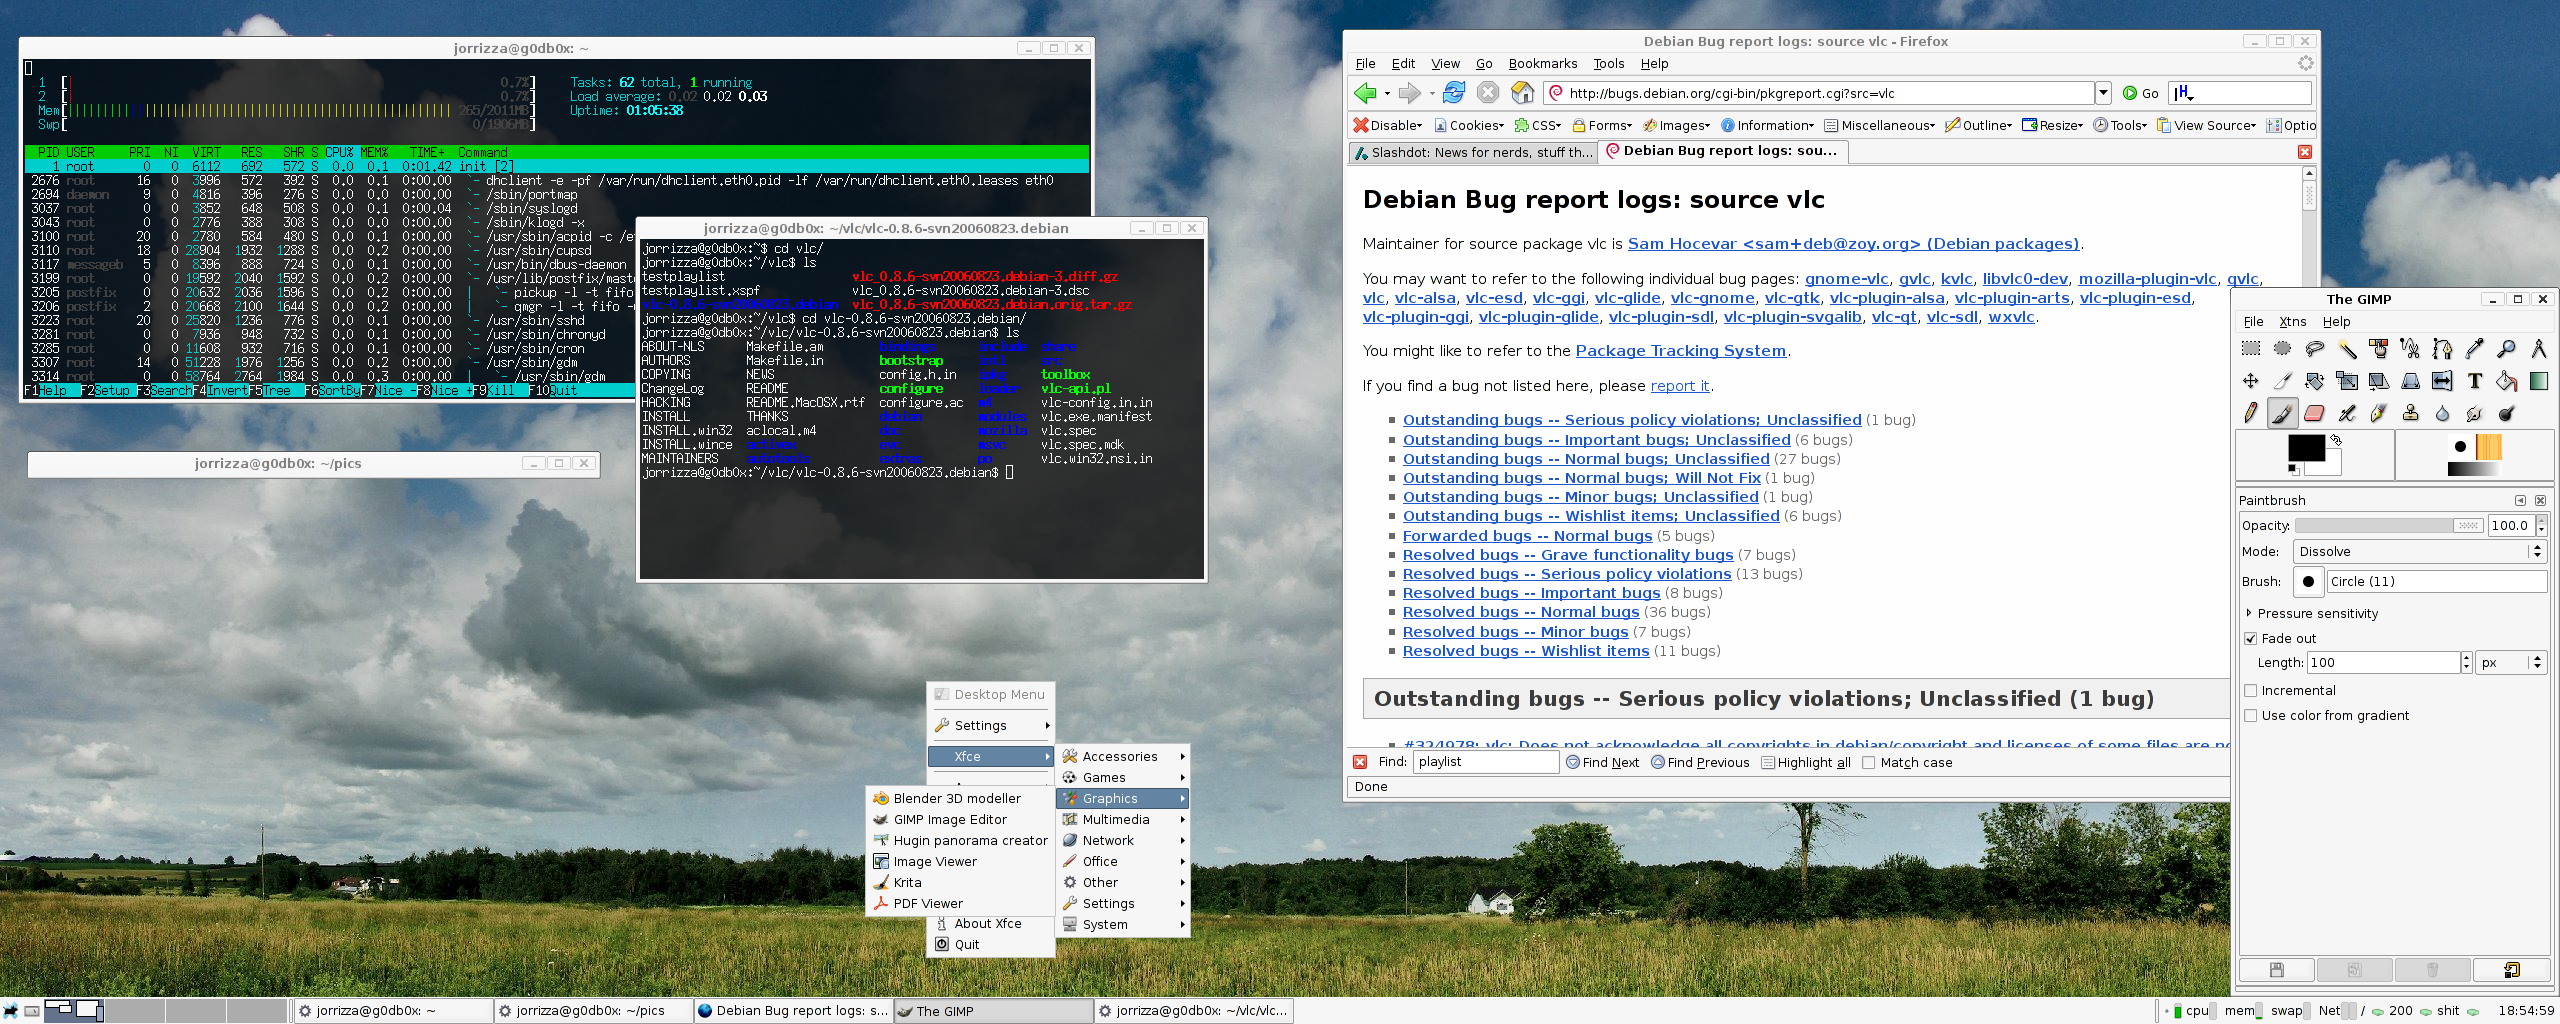Toggle the Fade out checkbox

point(2251,638)
